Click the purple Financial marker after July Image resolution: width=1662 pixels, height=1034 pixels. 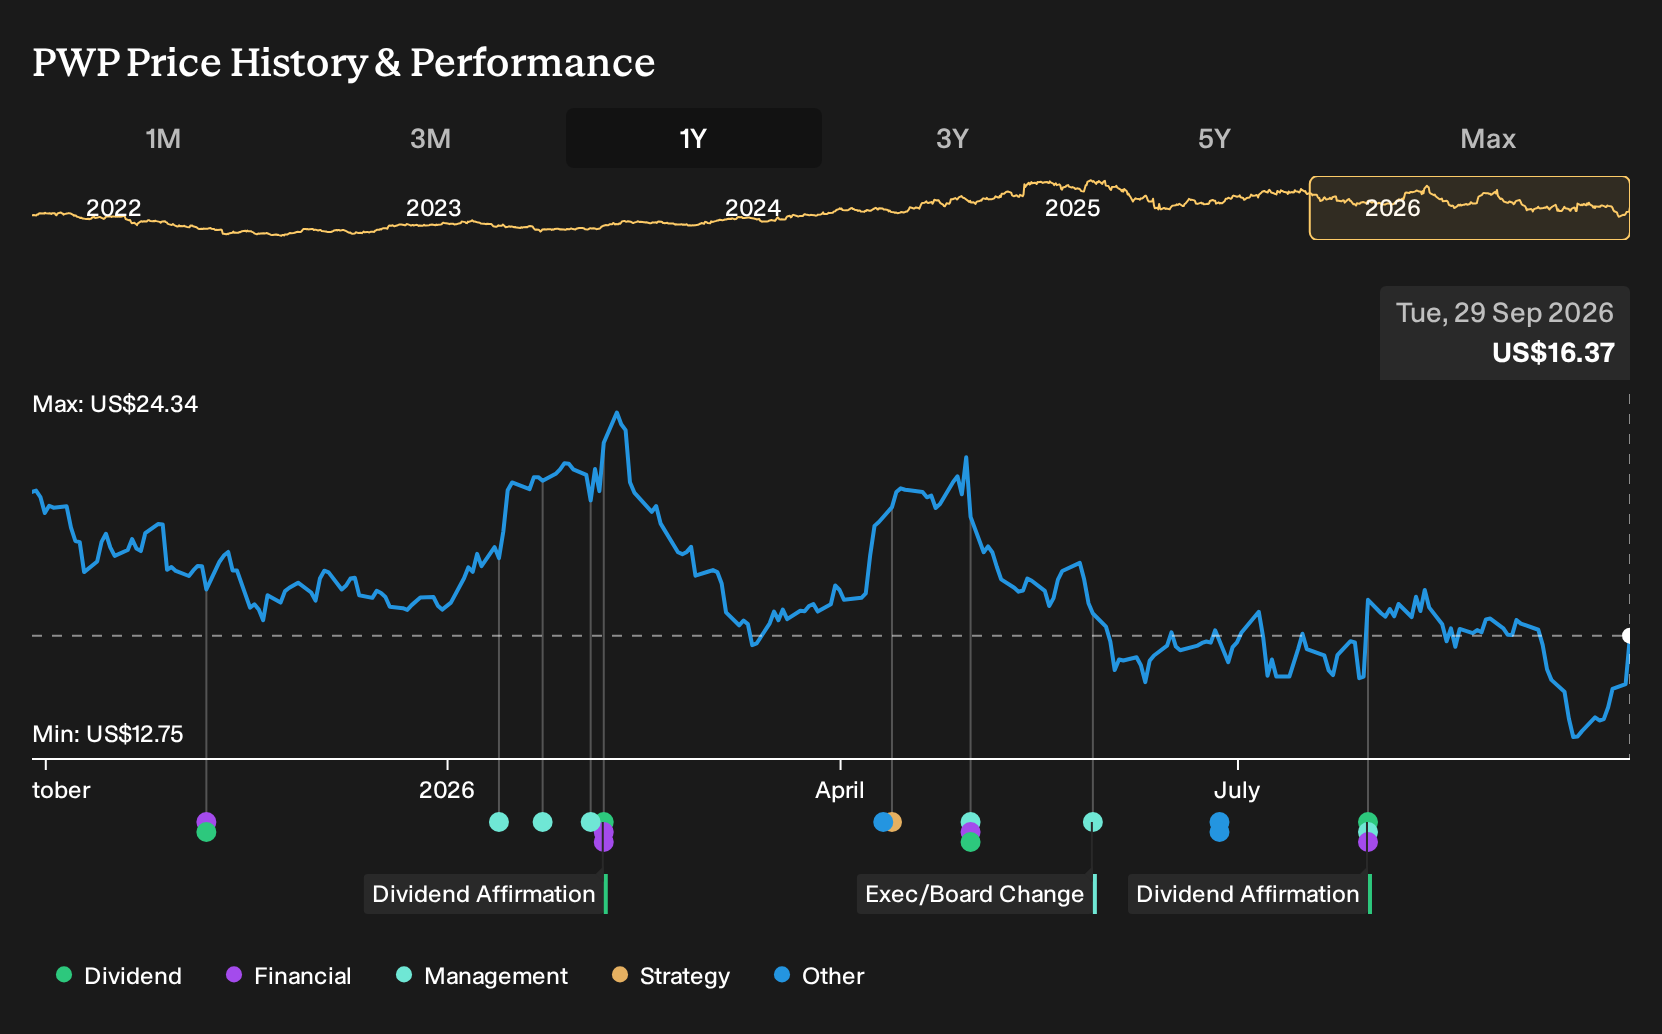coord(1368,843)
